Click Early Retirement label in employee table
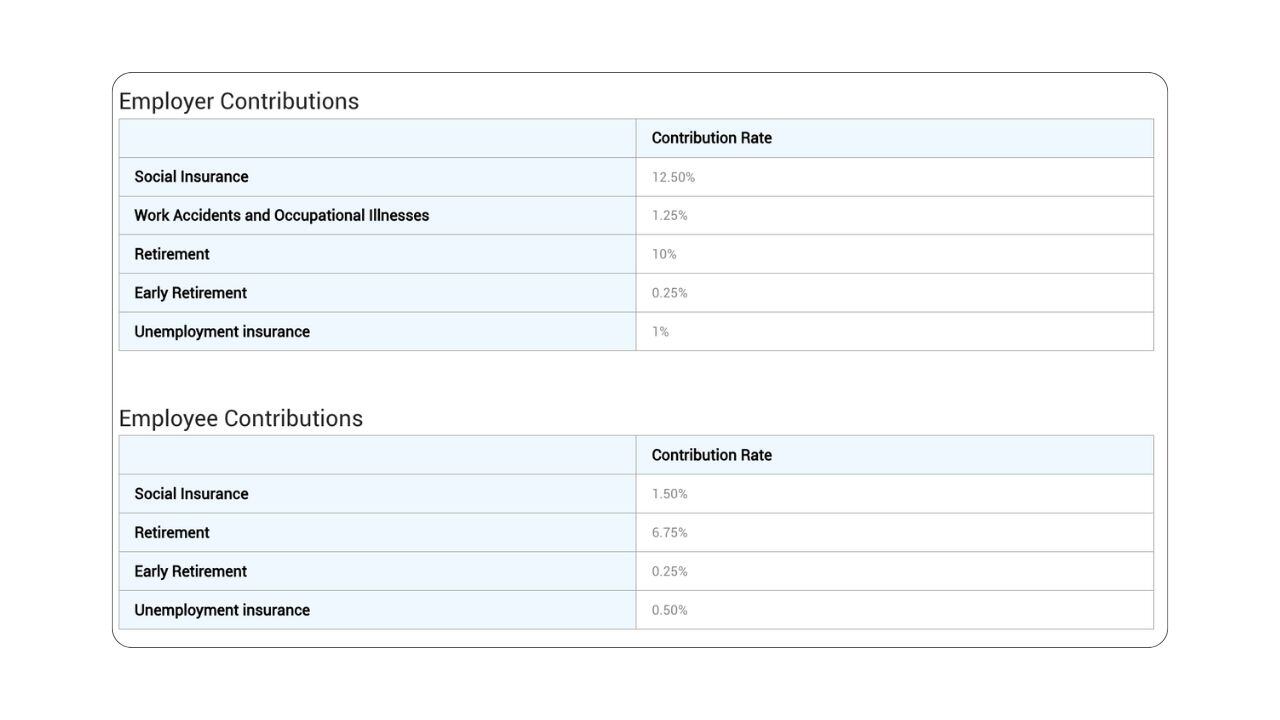Image resolution: width=1280 pixels, height=720 pixels. tap(190, 571)
